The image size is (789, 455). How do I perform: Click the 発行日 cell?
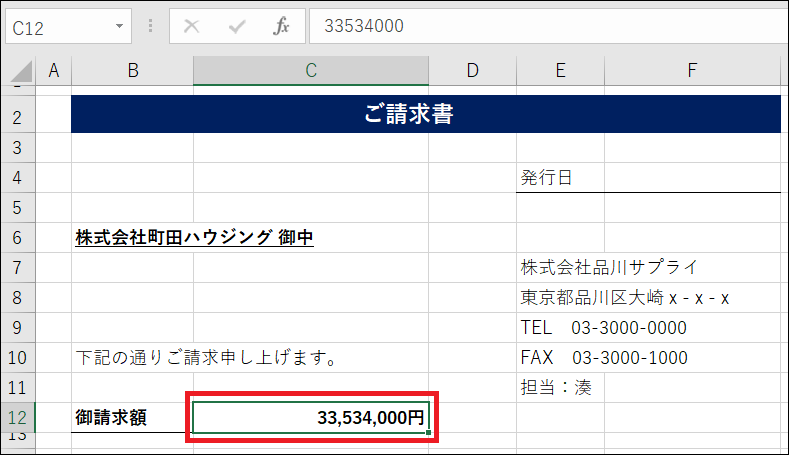560,178
